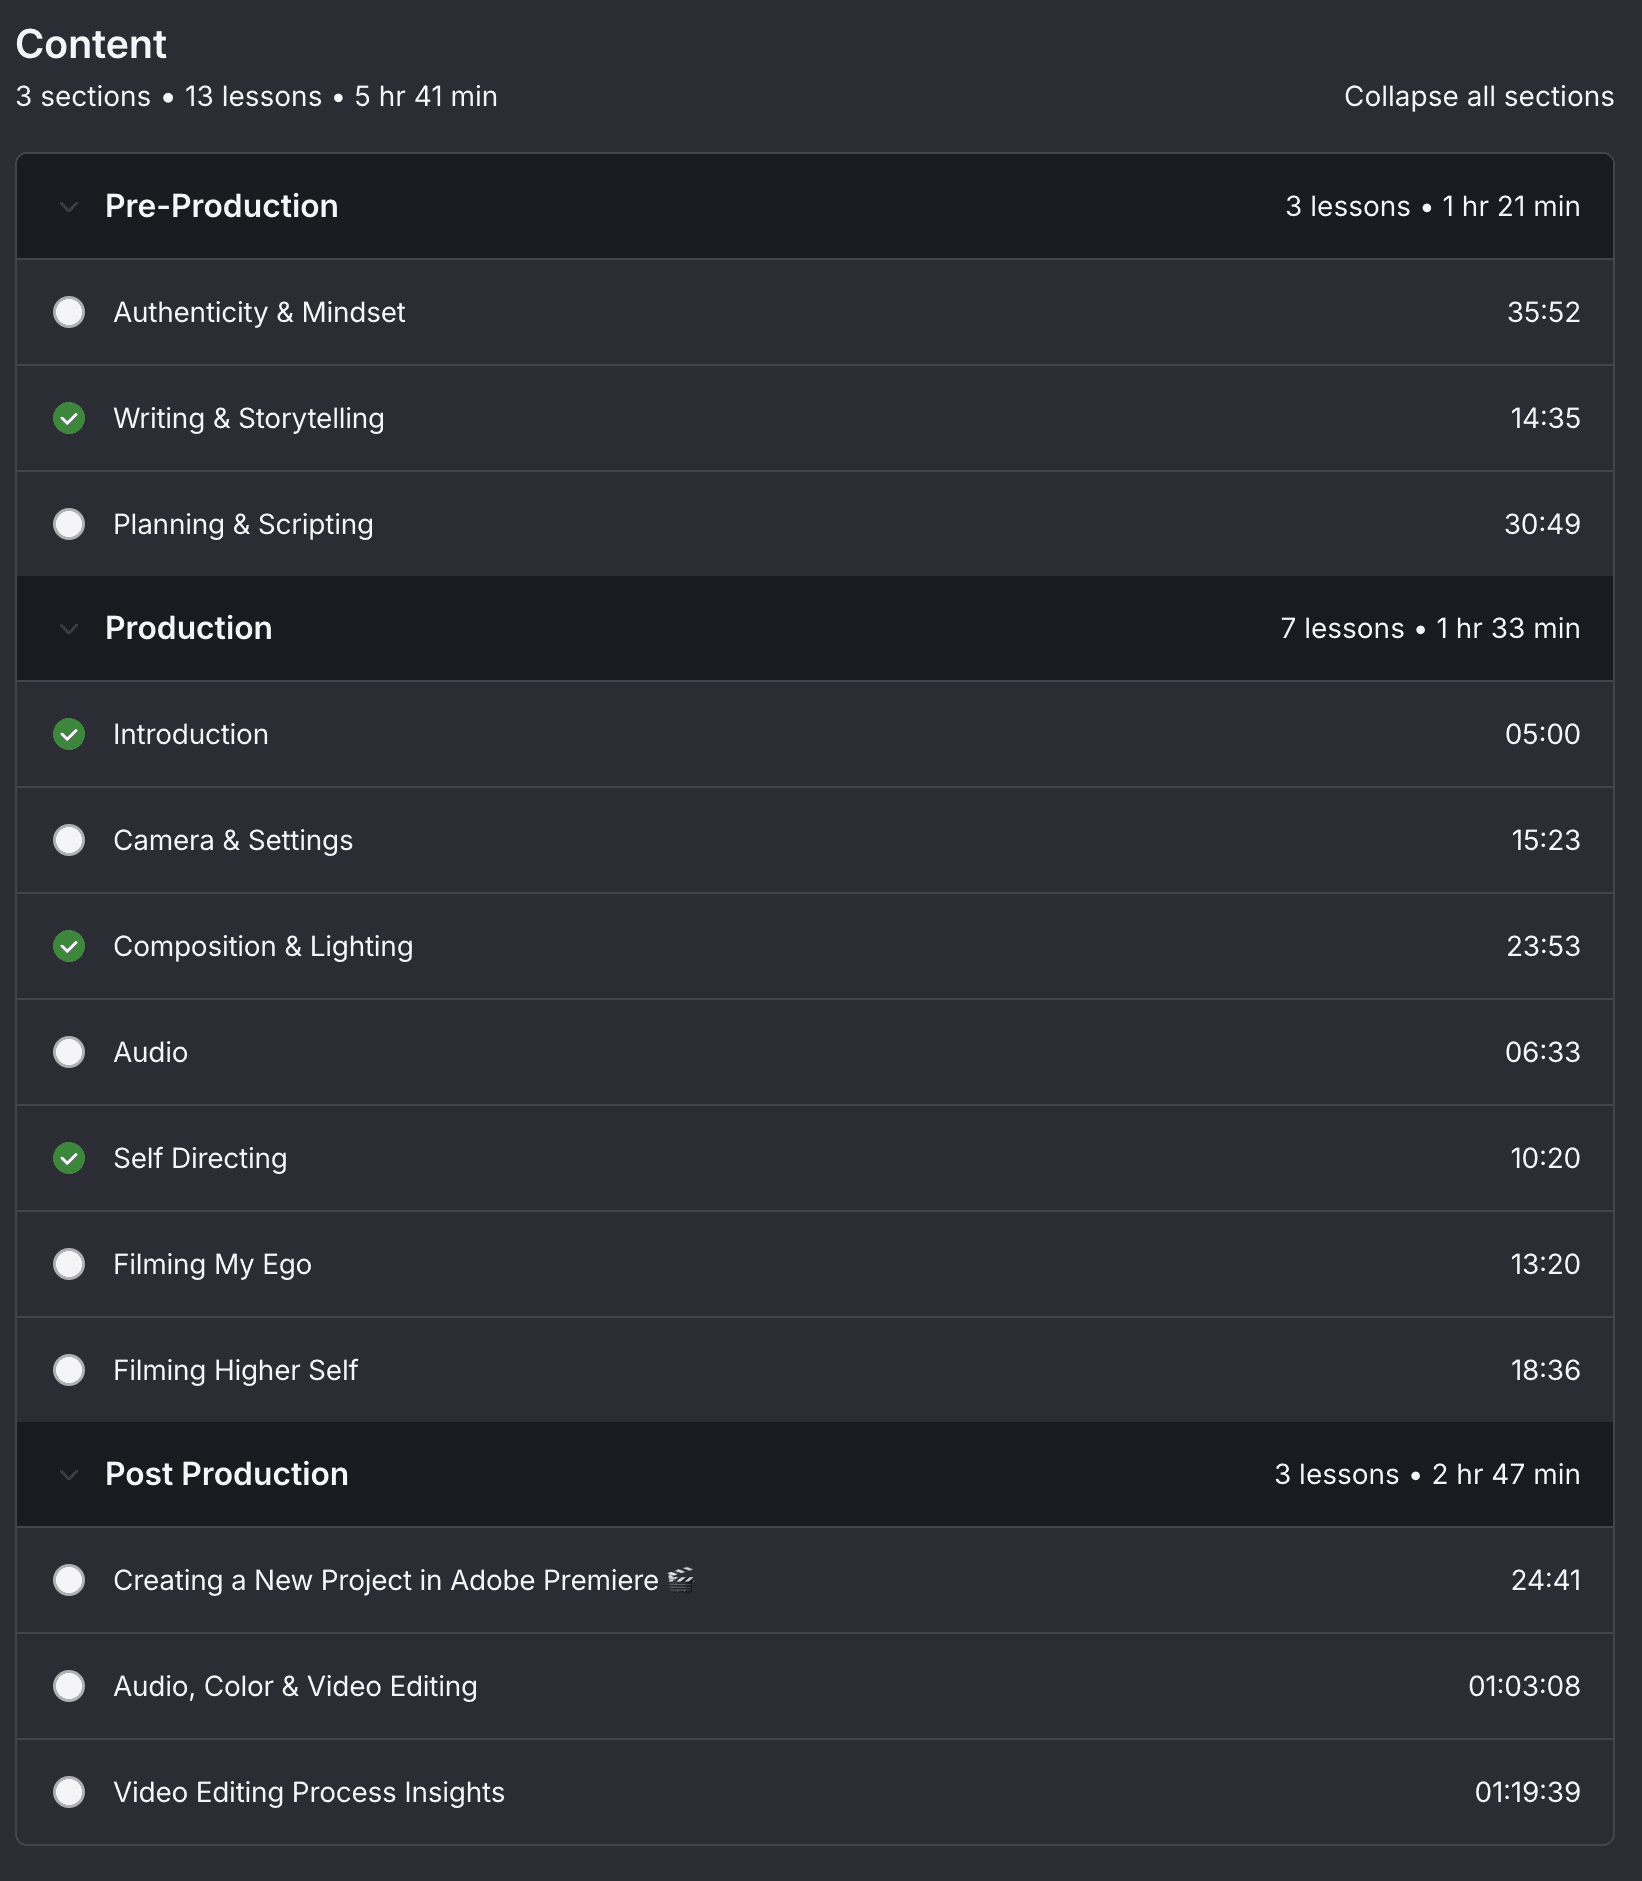The image size is (1642, 1881).
Task: Collapse the Post Production section chevron
Action: click(x=69, y=1475)
